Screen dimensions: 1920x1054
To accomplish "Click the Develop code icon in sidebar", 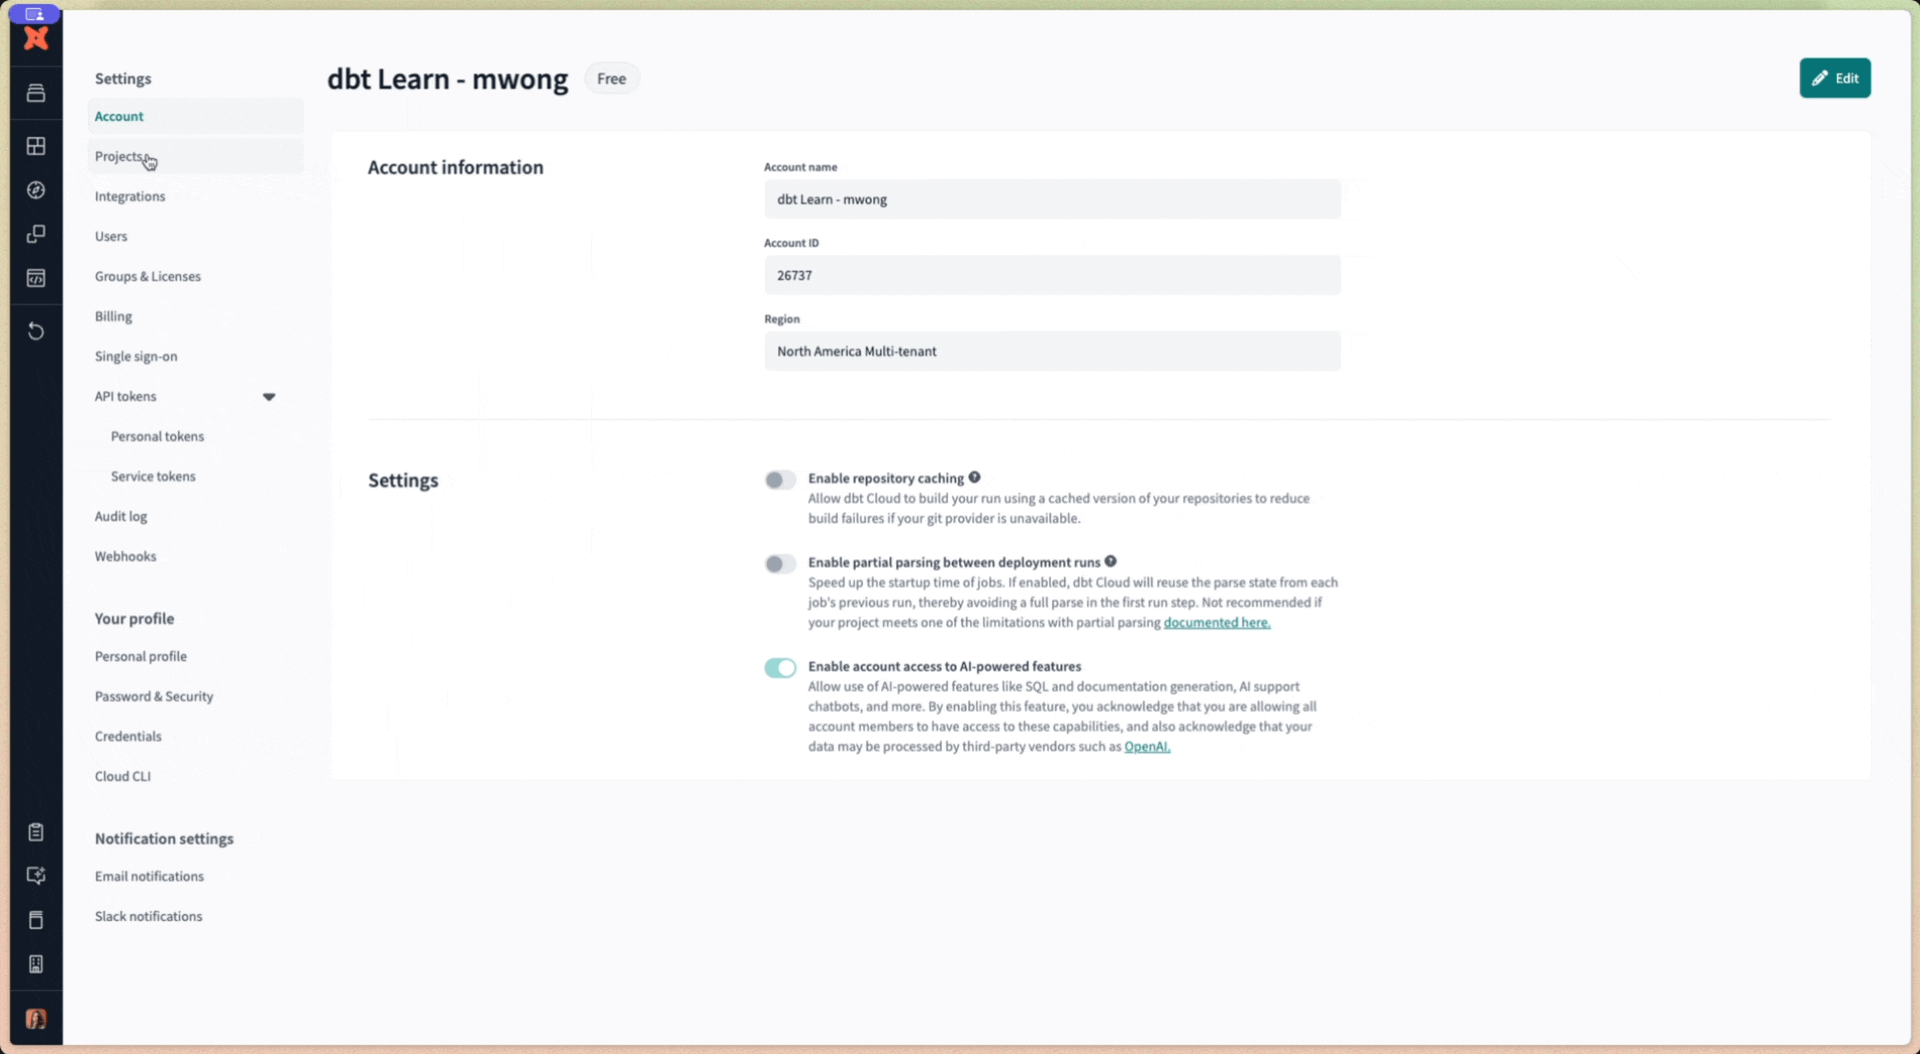I will 36,234.
